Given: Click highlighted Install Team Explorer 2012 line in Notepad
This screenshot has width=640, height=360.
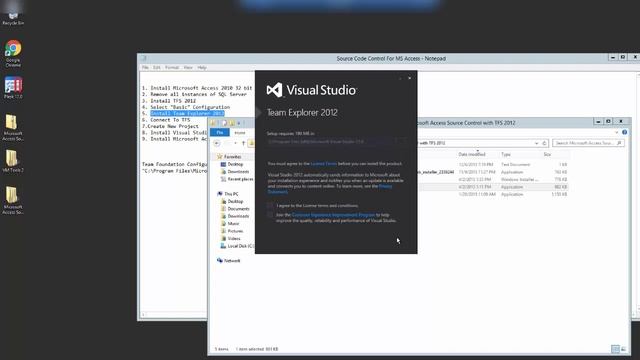Looking at the screenshot, I should point(187,113).
